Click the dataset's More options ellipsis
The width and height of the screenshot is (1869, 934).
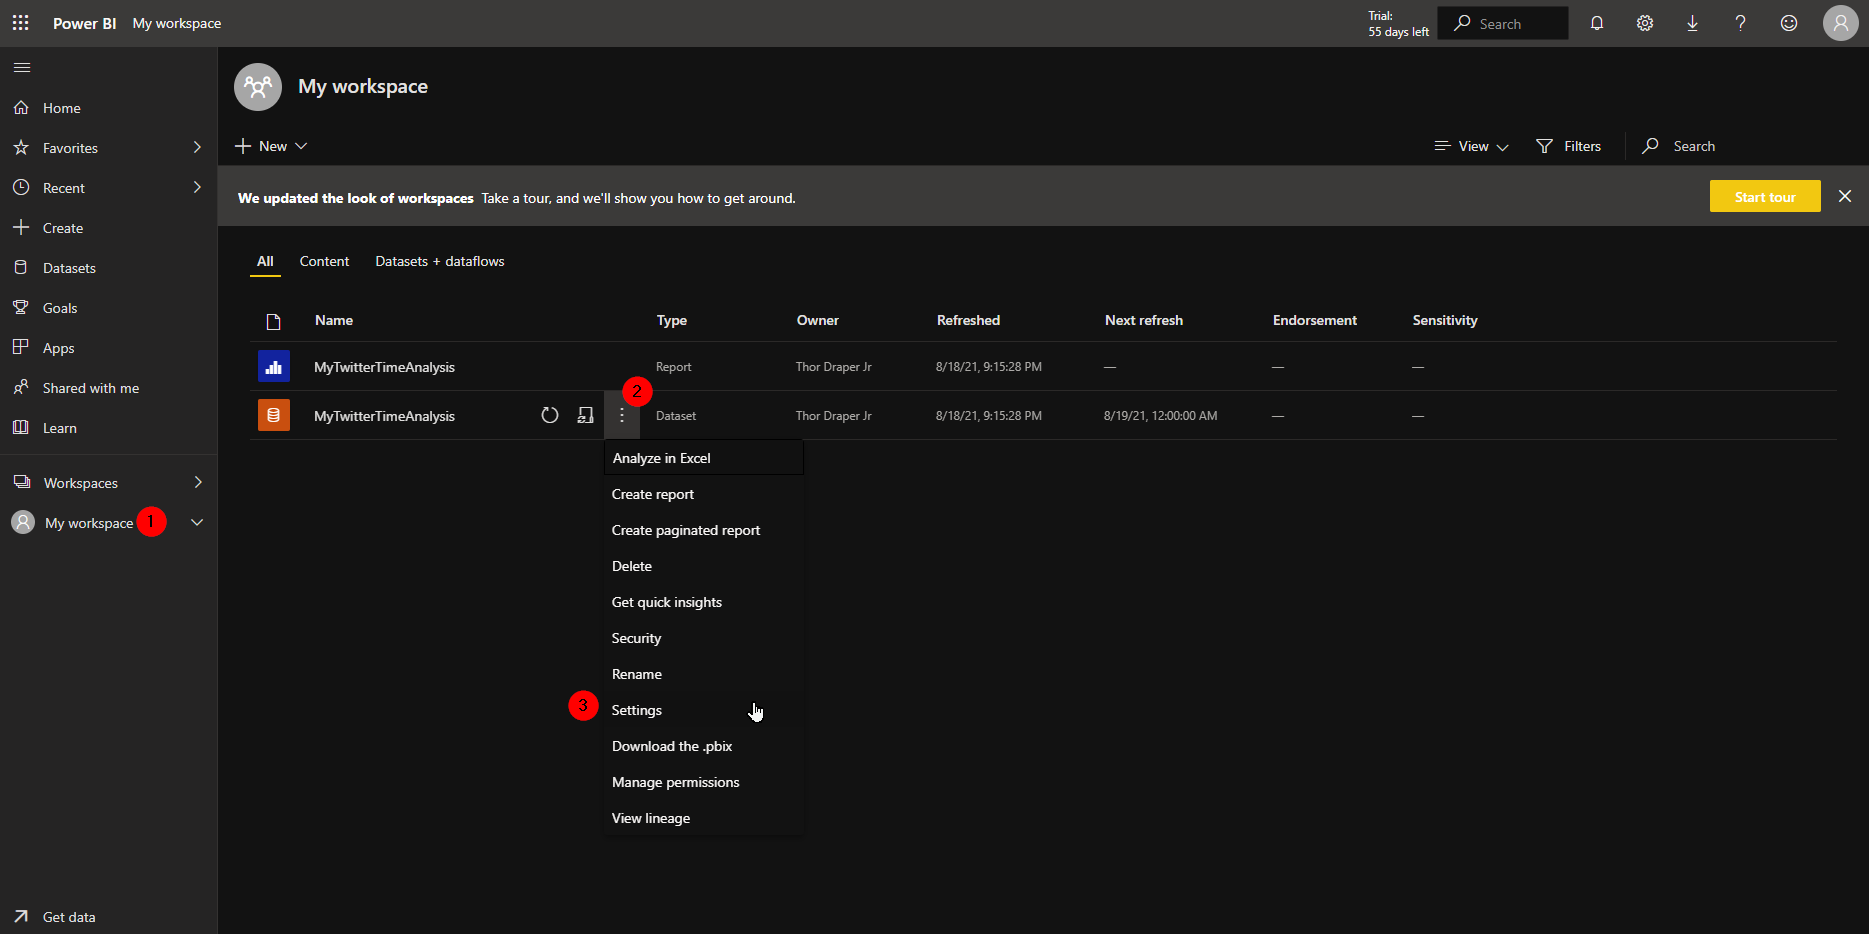622,415
